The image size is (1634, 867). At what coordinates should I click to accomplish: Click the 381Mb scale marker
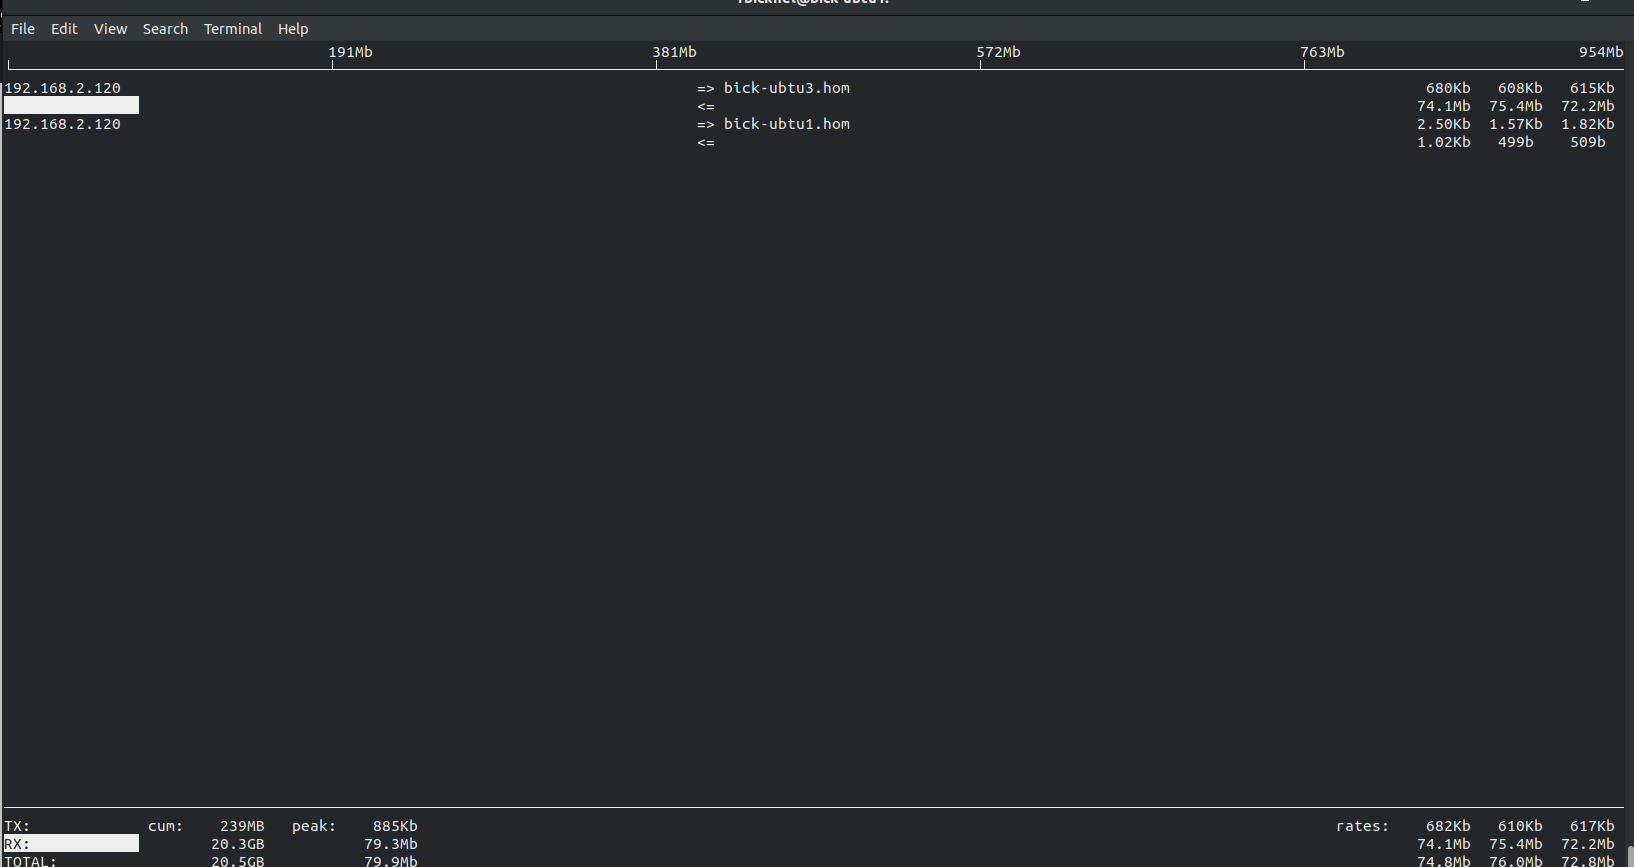(x=674, y=52)
